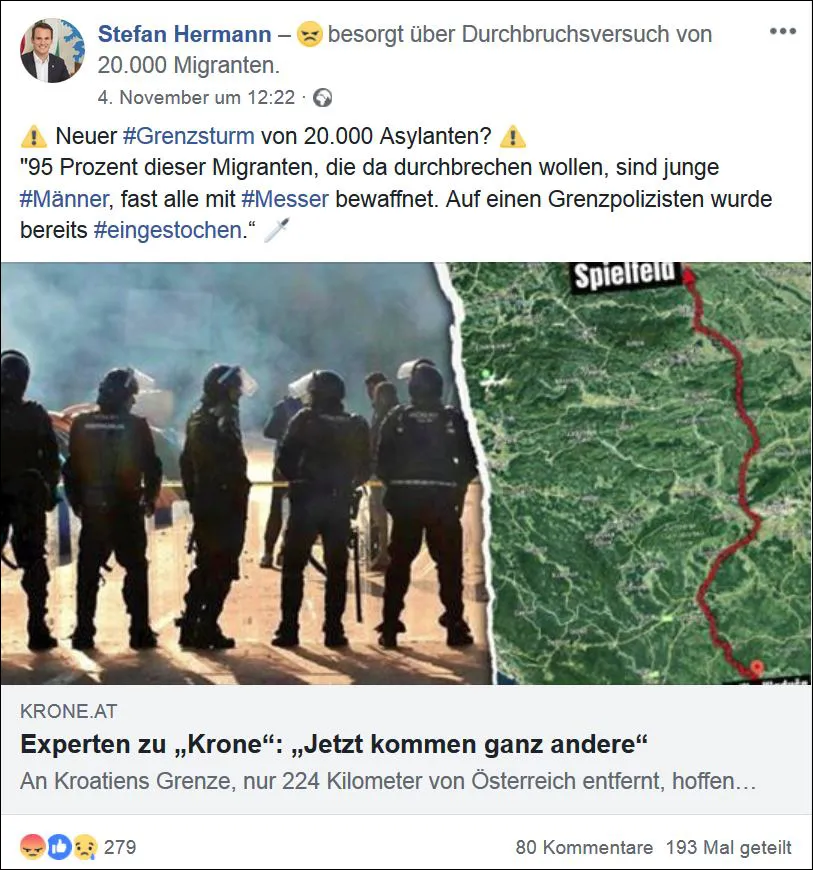813x870 pixels.
Task: Open the post timestamp 4. November um 12:22
Action: pyautogui.click(x=196, y=98)
